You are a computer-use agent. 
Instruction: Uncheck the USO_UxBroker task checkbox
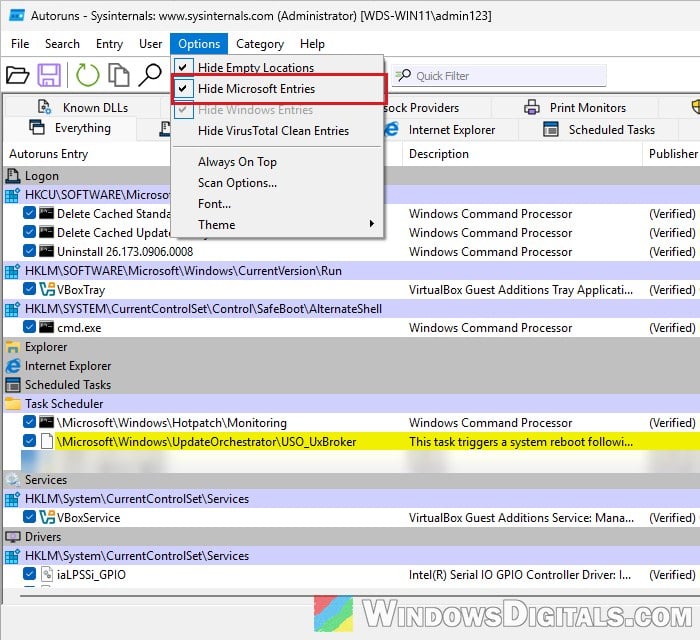coord(29,441)
